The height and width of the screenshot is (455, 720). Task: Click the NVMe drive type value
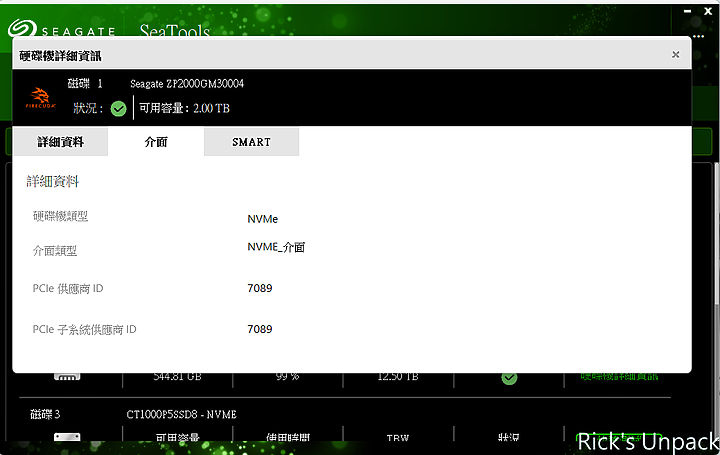263,219
